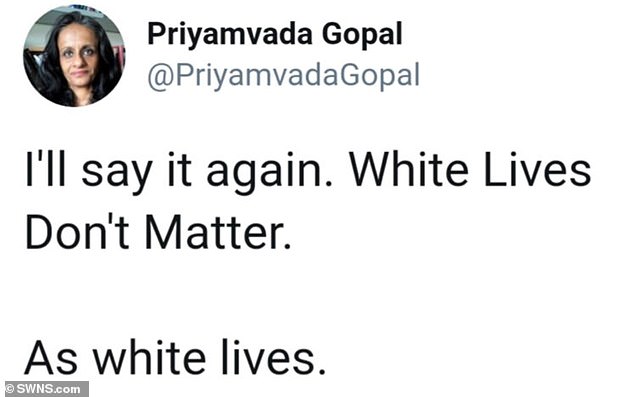634x397 pixels.
Task: Click the surname "Gopal" in bold header
Action: [362, 35]
